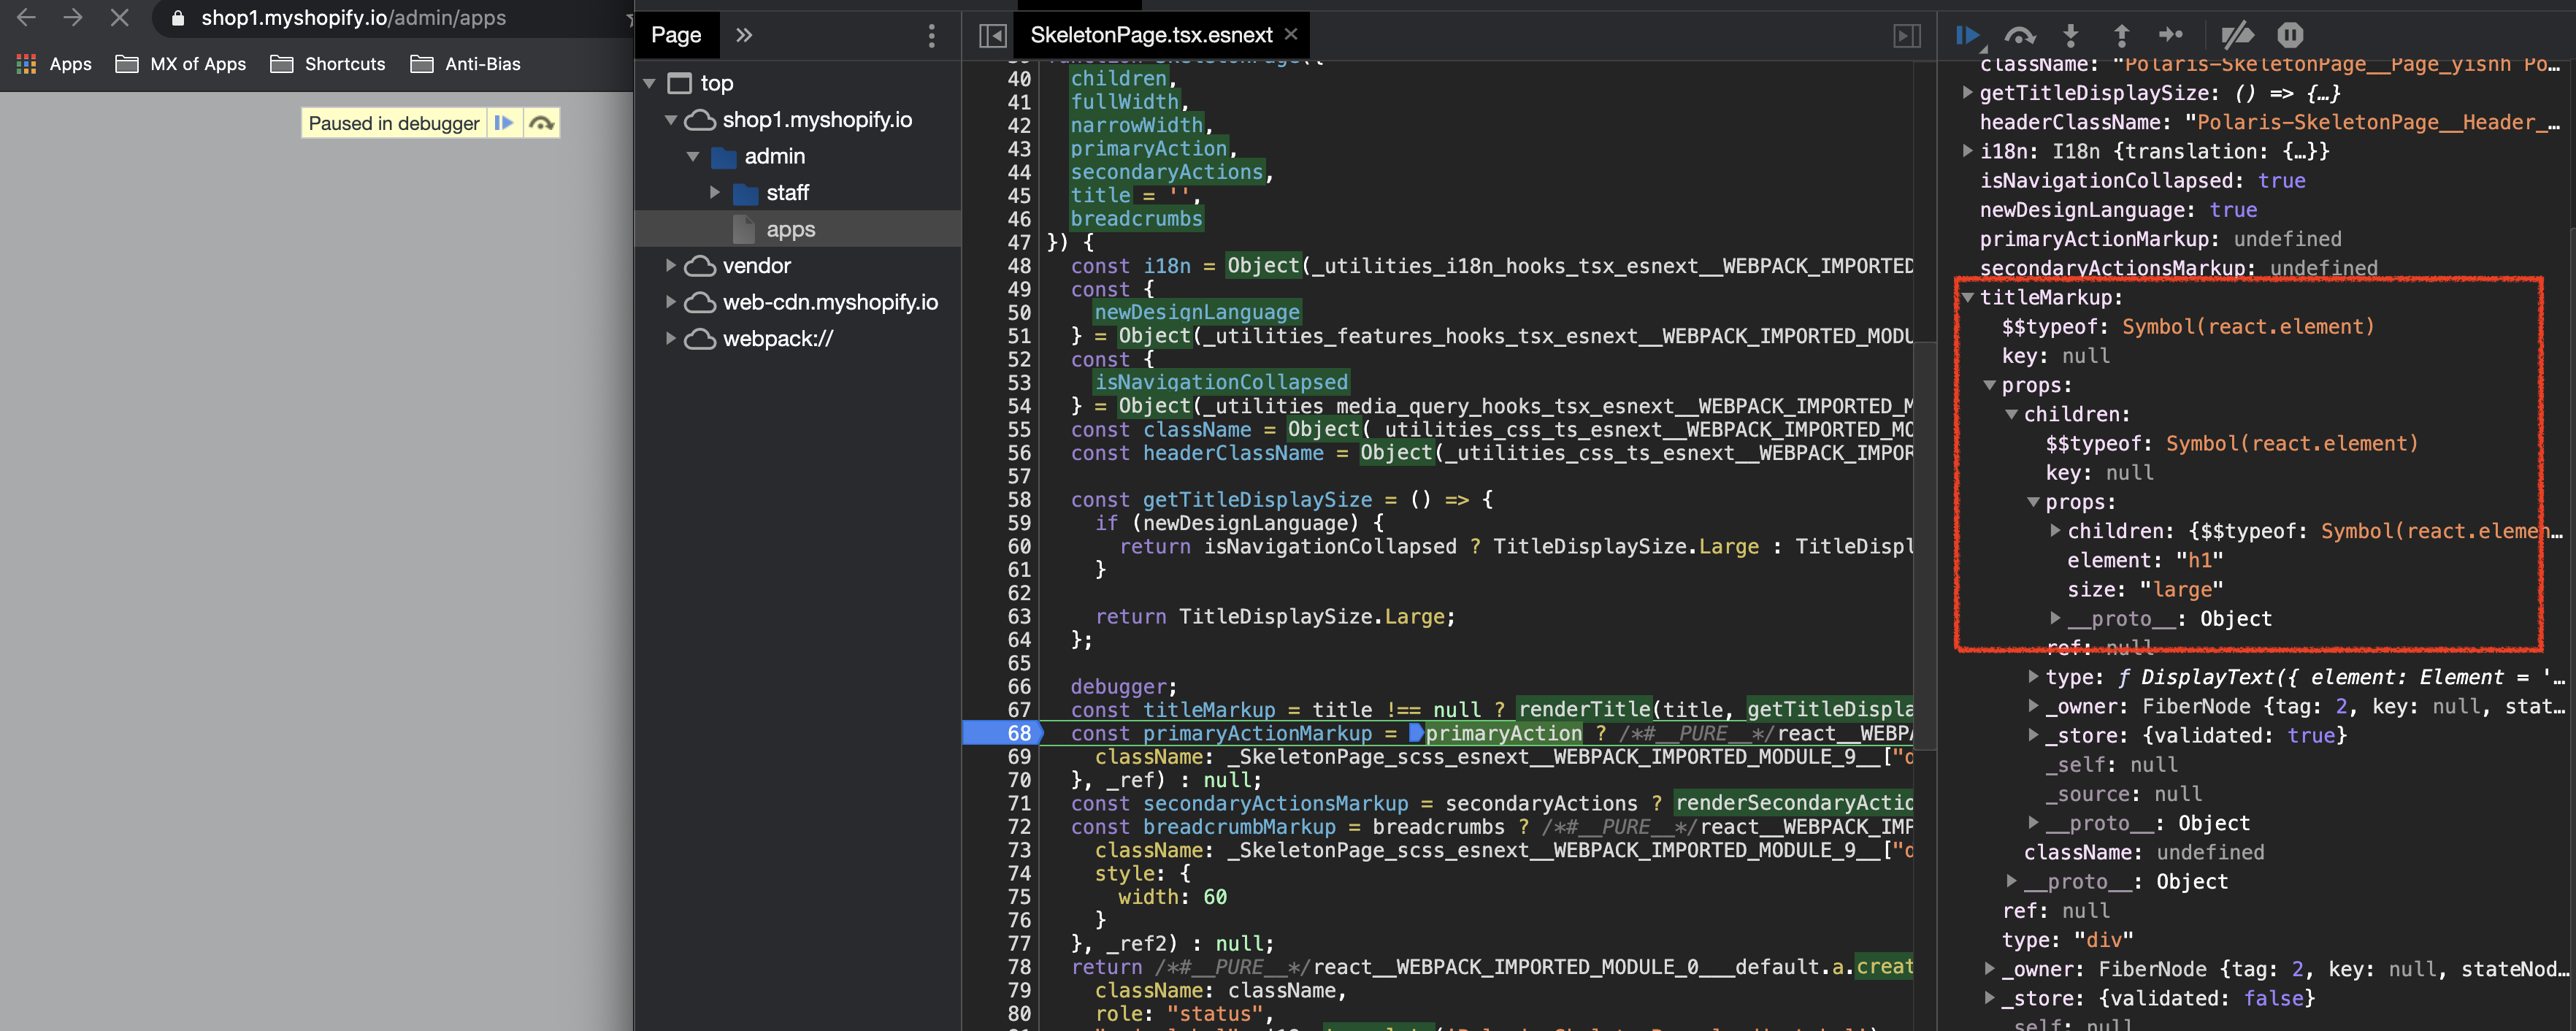Resume script execution in debugger toolbar
Image resolution: width=2576 pixels, height=1031 pixels.
pyautogui.click(x=1967, y=35)
